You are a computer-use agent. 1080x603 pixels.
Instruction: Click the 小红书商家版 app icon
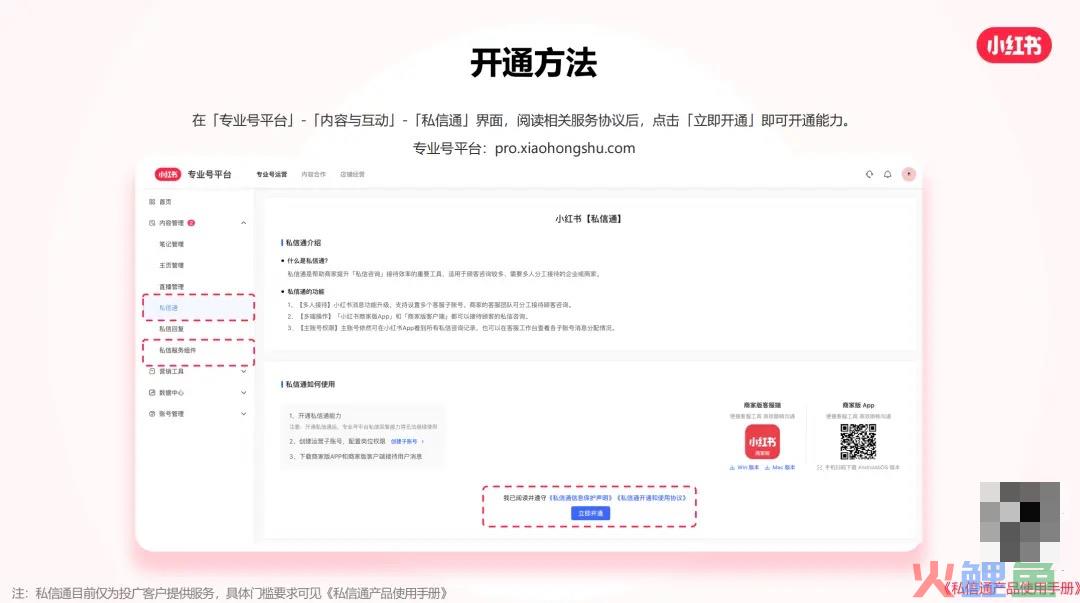click(762, 442)
